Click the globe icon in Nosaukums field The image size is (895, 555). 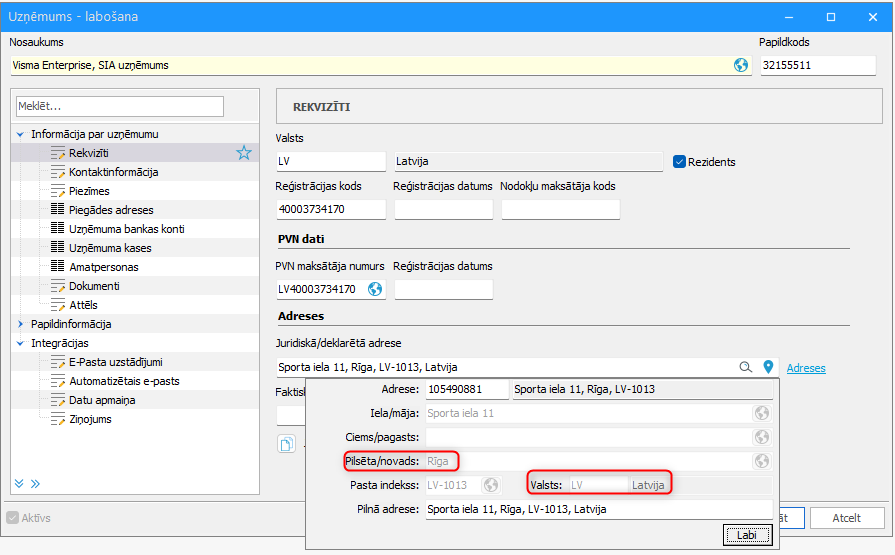pos(740,65)
